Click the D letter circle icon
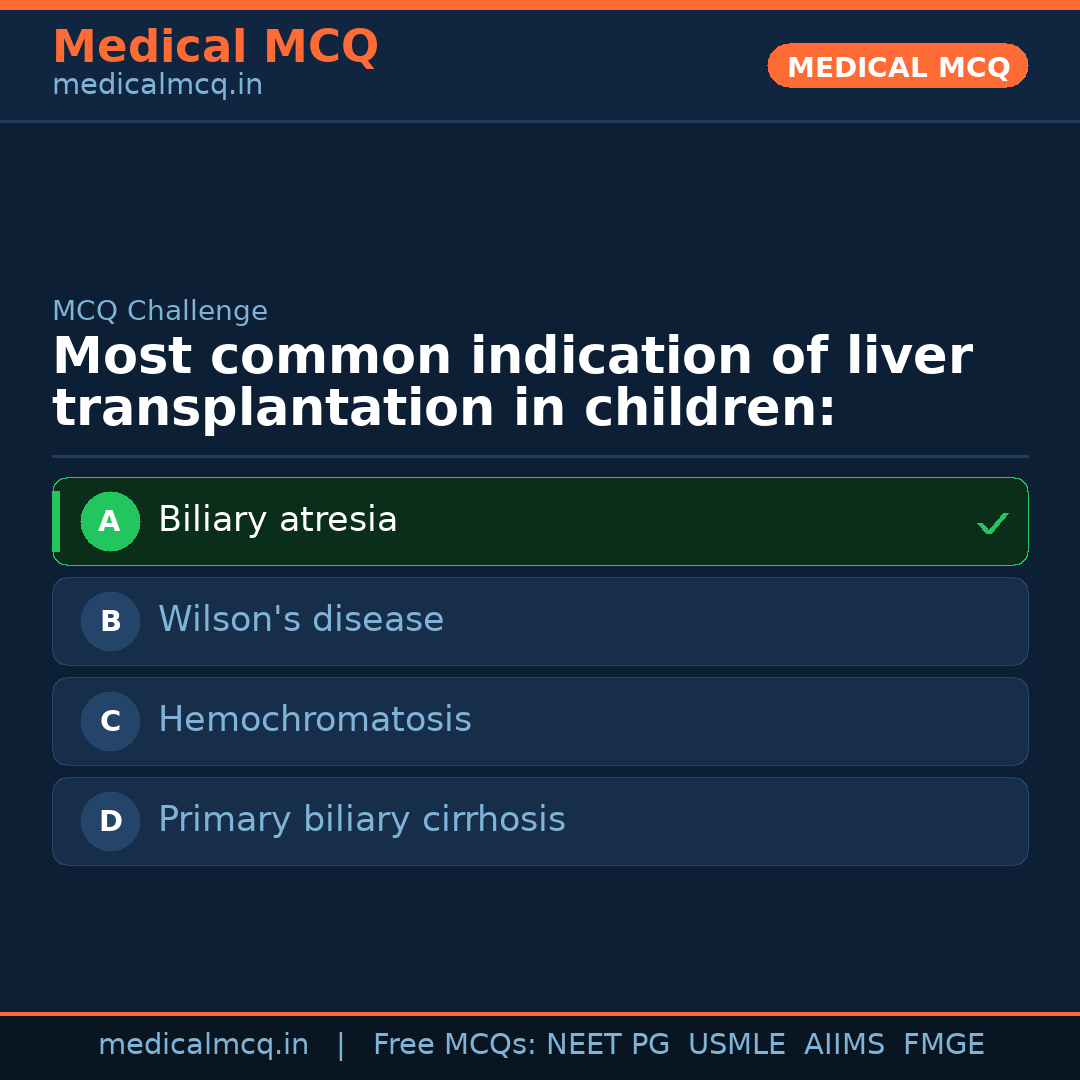1080x1080 pixels. point(110,821)
